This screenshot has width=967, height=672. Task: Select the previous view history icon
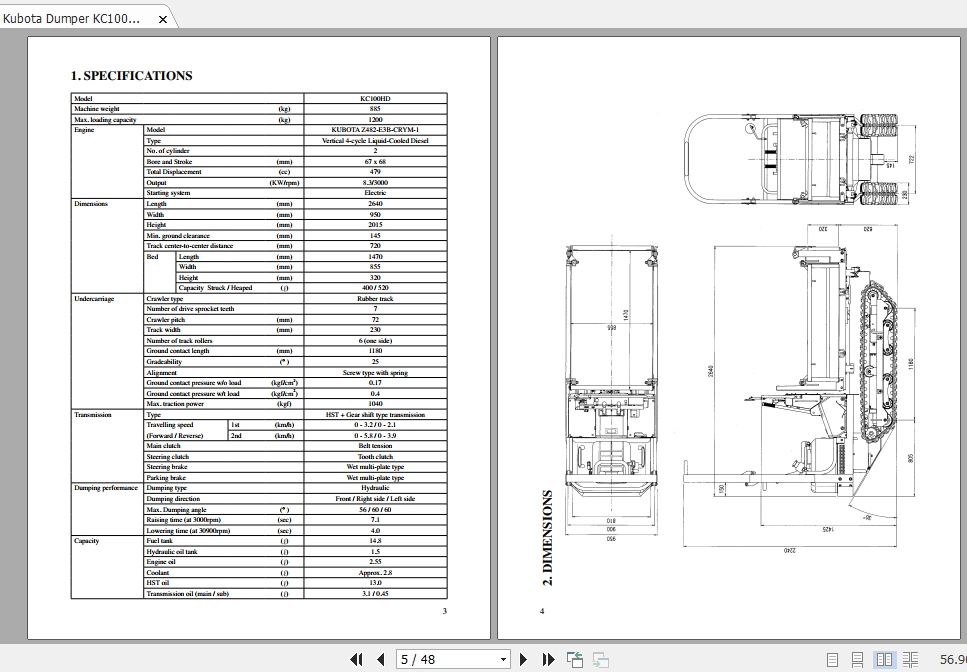[x=575, y=660]
